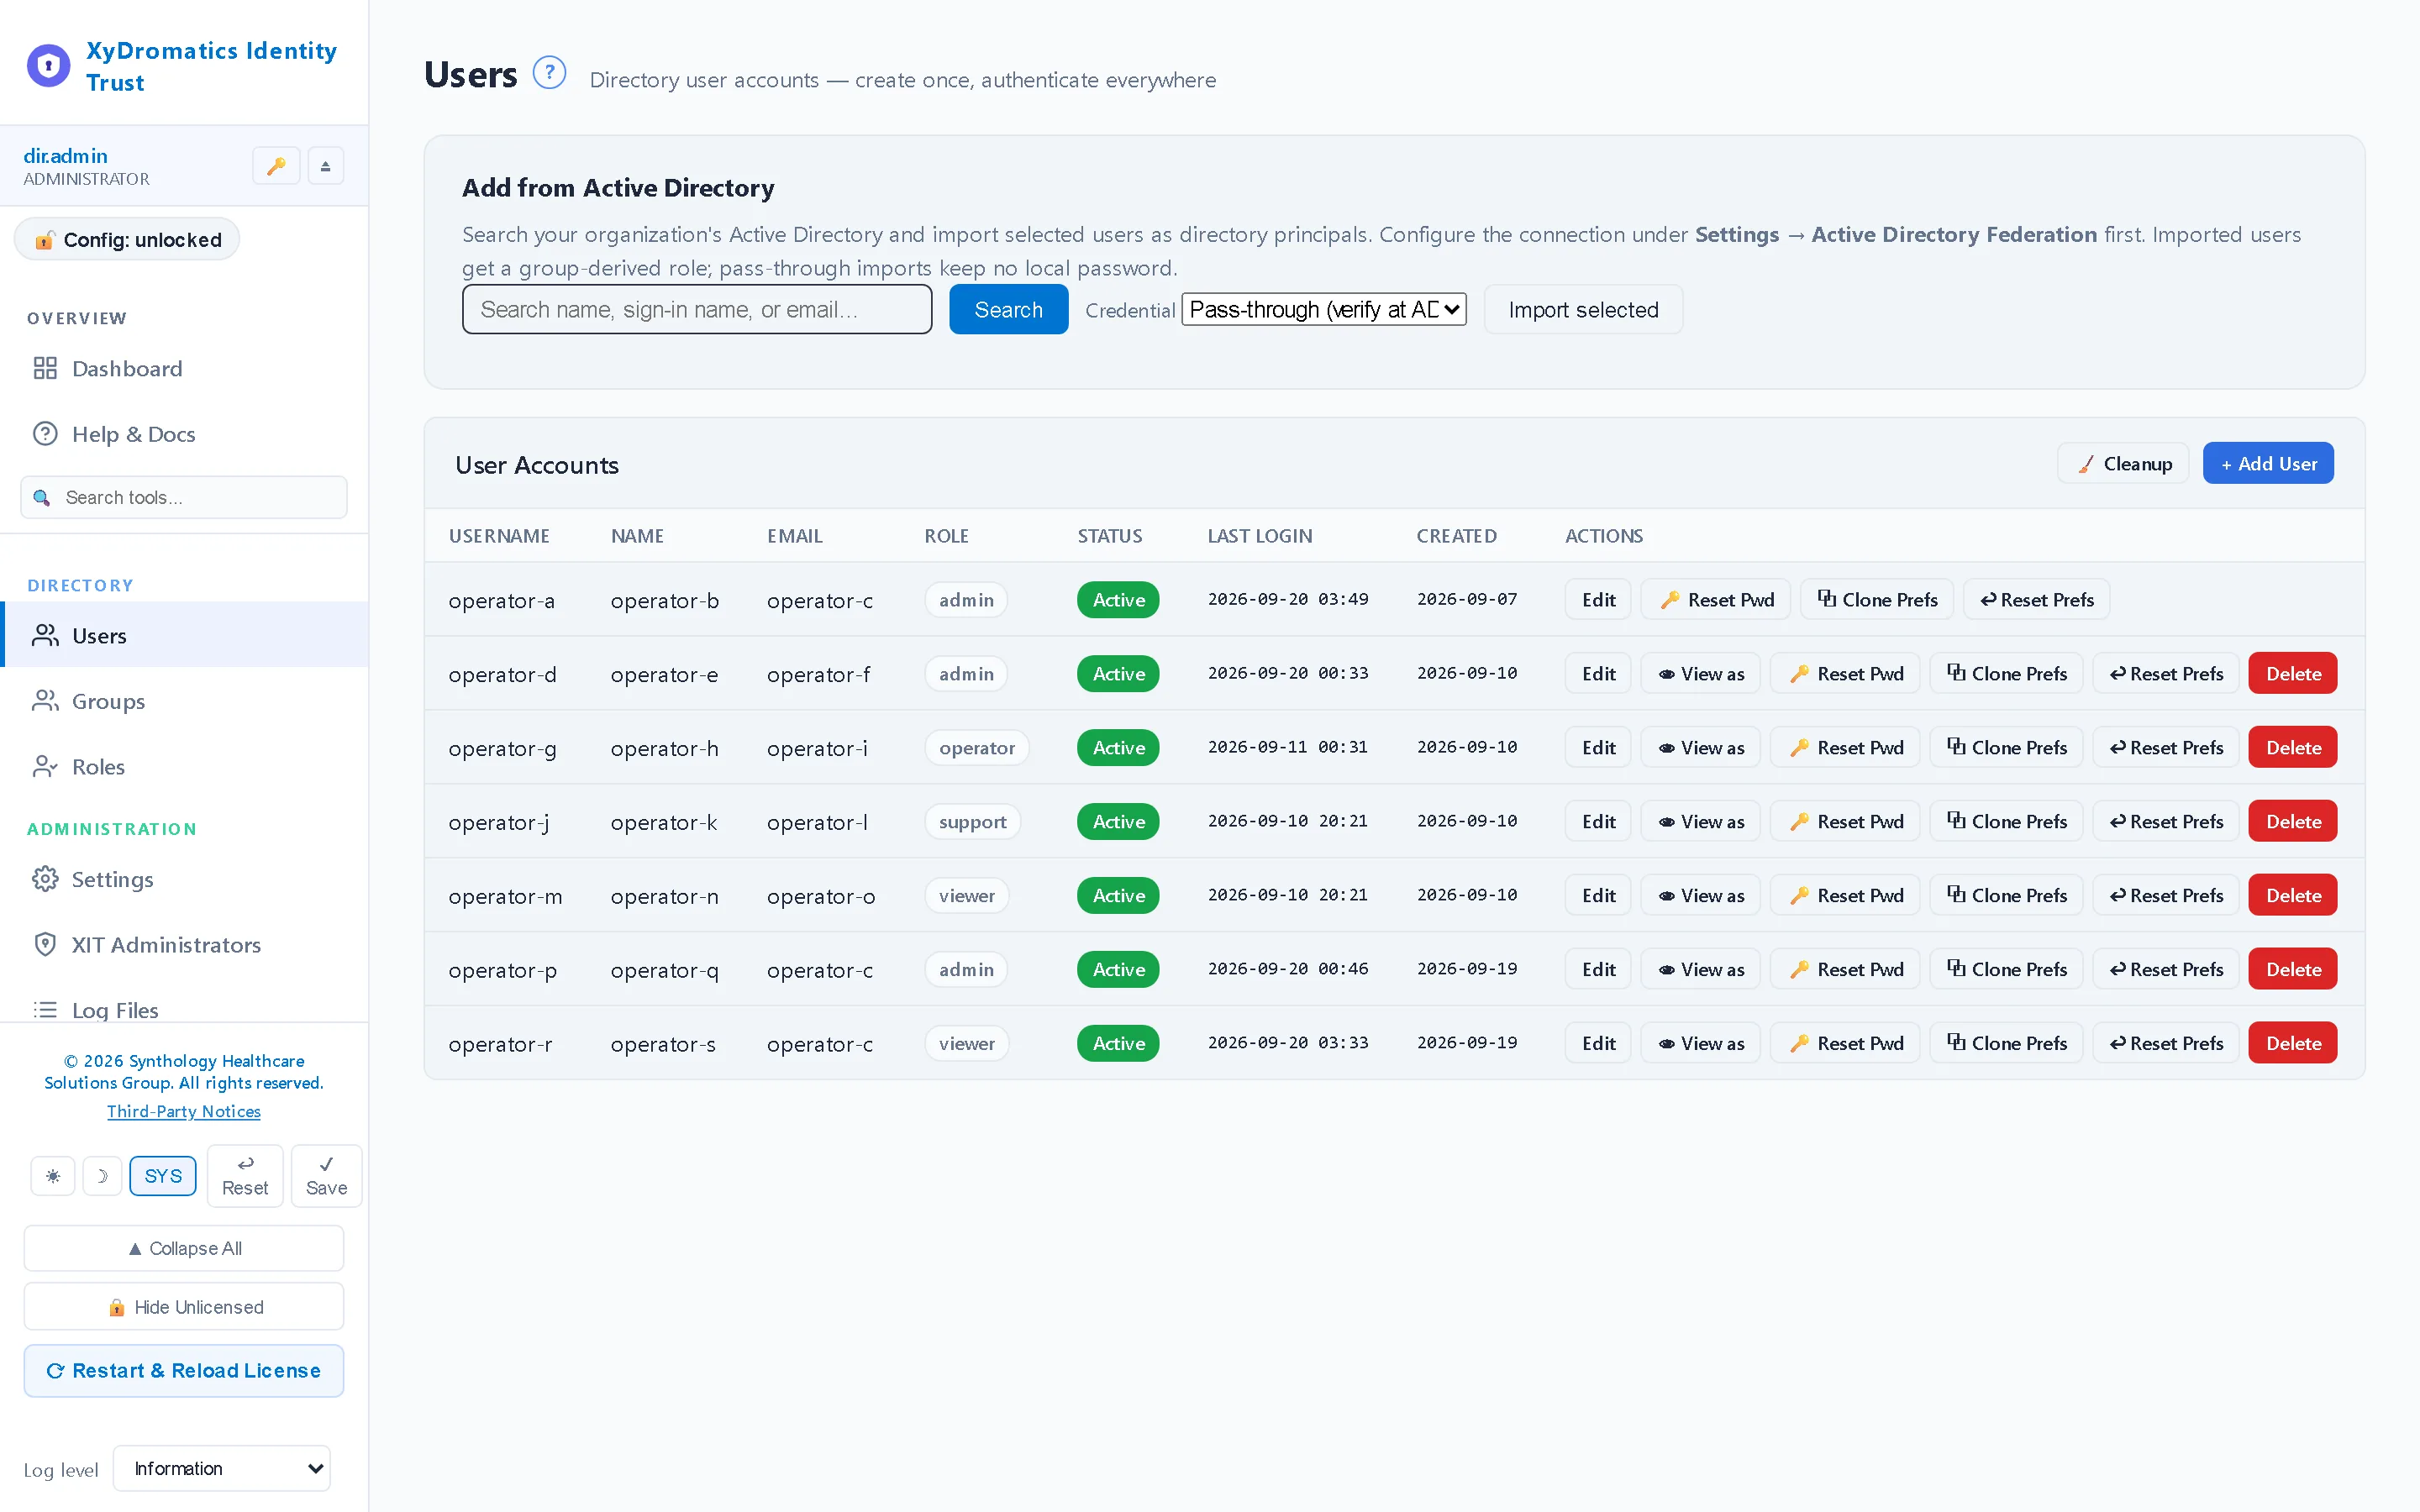Go to the Groups page
2420x1512 pixels.
click(x=186, y=701)
